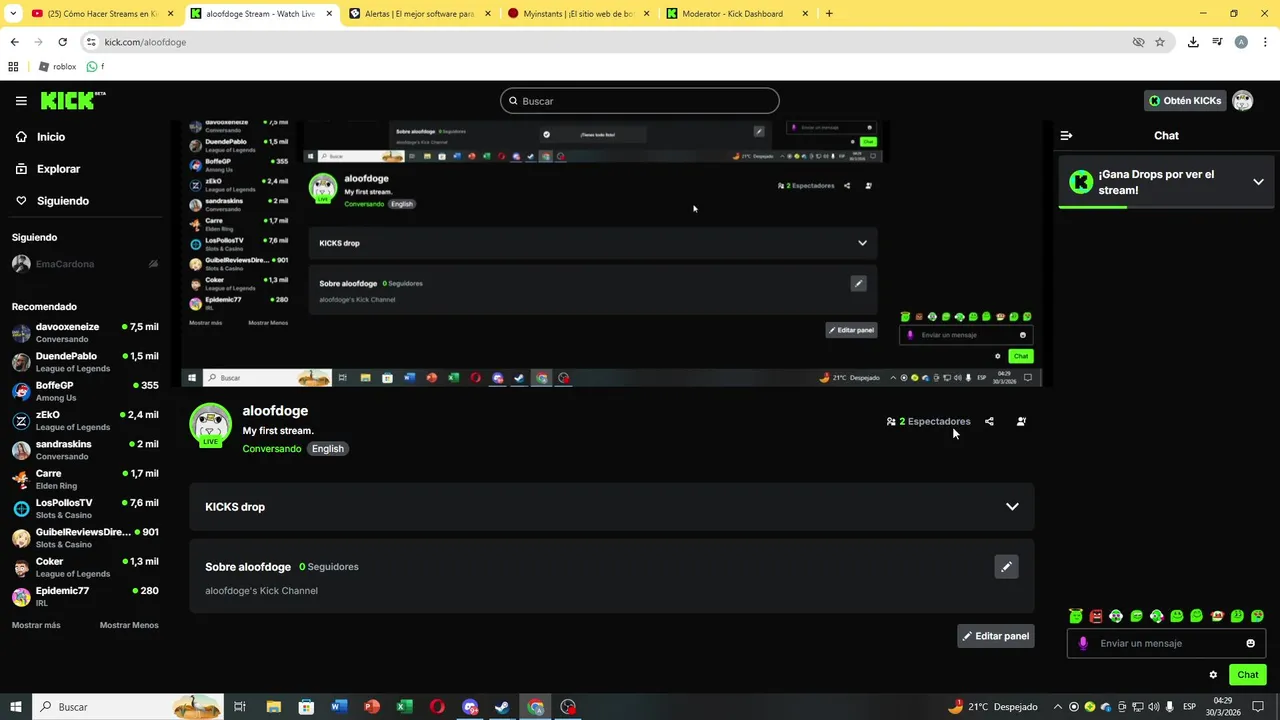The height and width of the screenshot is (720, 1280).
Task: Show hidden system tray icons
Action: (1057, 707)
